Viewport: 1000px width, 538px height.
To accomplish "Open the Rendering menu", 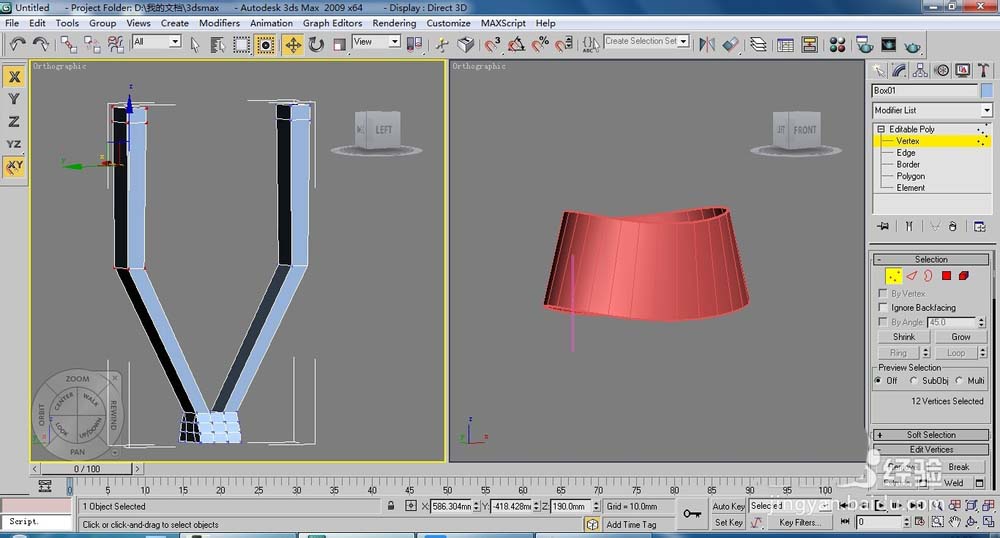I will tap(394, 23).
